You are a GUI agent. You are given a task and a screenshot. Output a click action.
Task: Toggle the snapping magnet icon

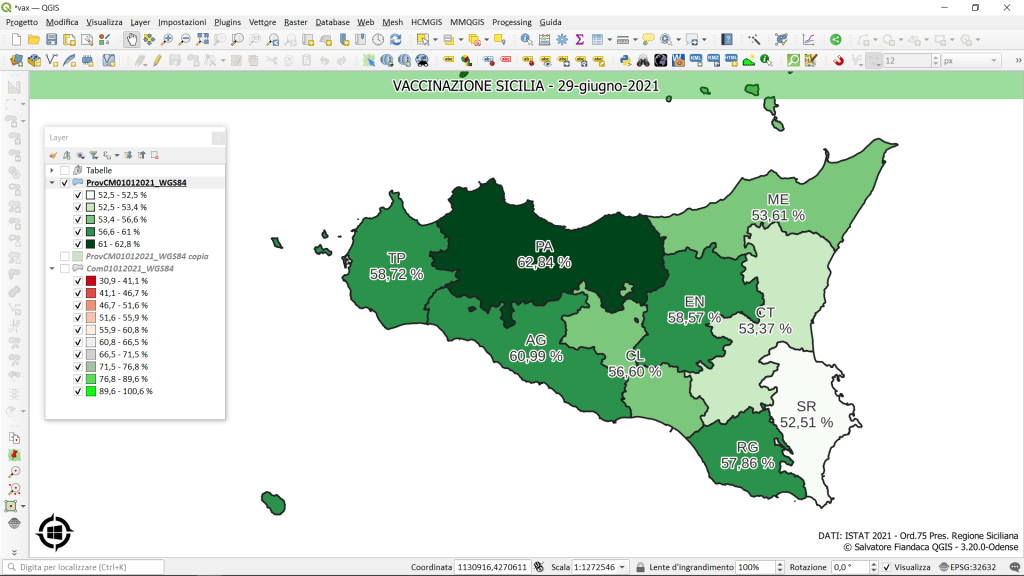point(839,60)
